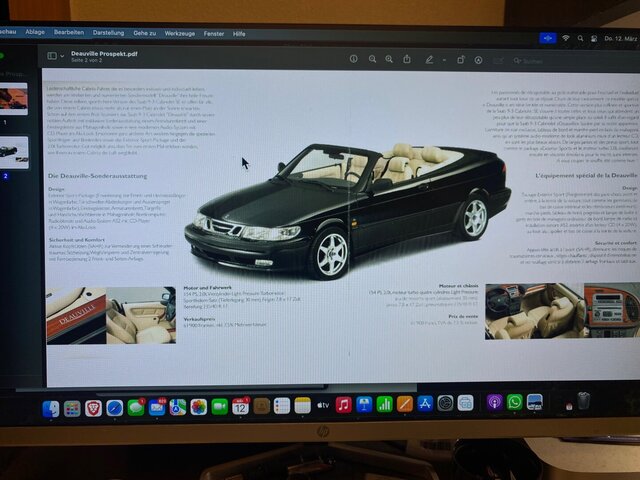The image size is (640, 480).
Task: Open Mail from the Dock
Action: 157,408
